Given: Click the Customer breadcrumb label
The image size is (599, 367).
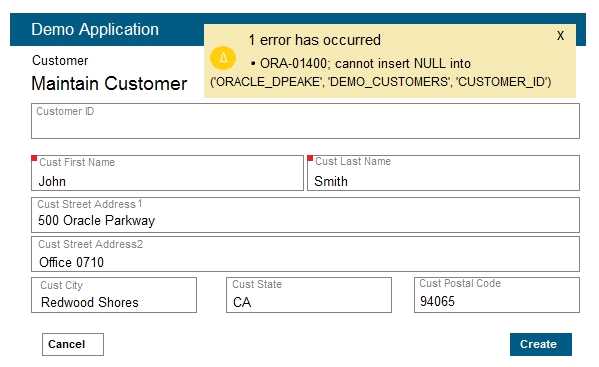Looking at the screenshot, I should pyautogui.click(x=60, y=60).
